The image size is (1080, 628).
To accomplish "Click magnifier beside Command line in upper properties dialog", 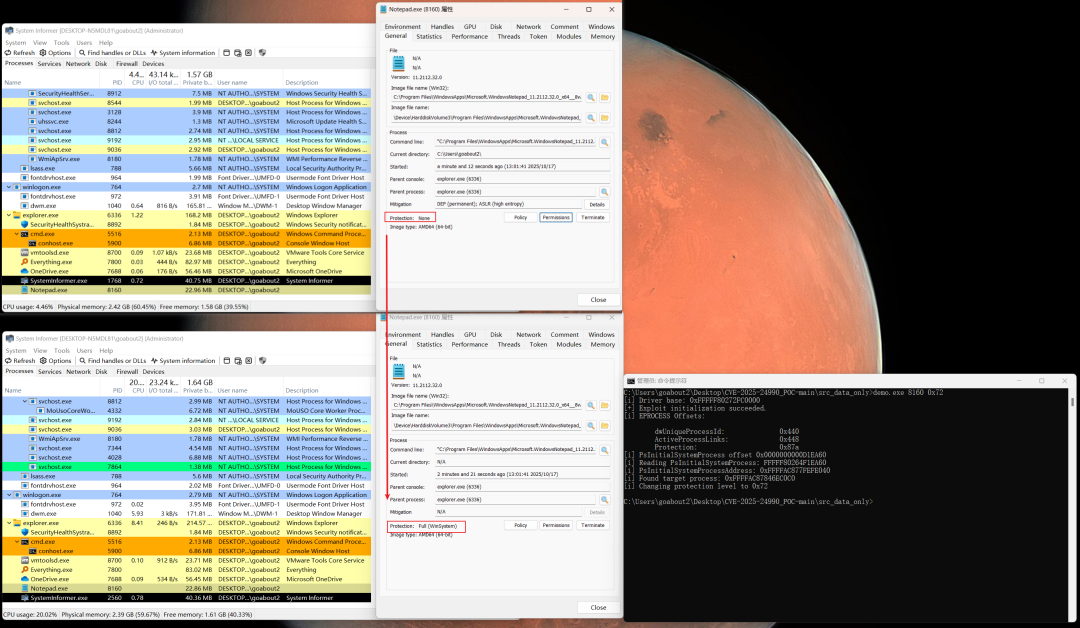I will pos(605,141).
